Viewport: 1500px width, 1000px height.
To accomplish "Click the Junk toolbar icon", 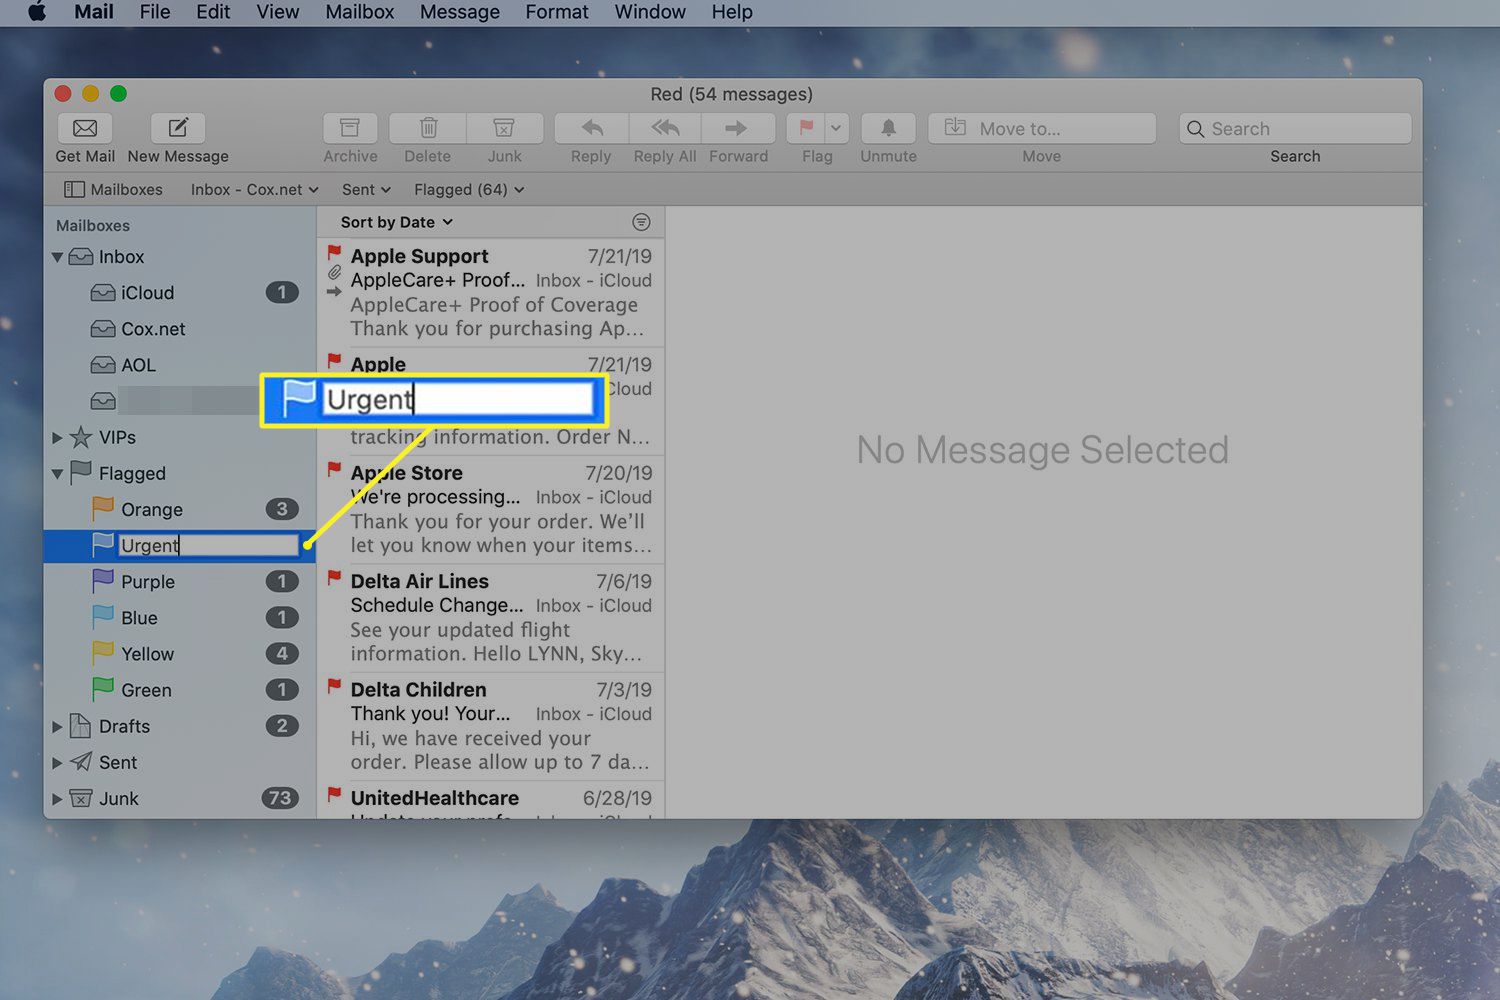I will tap(504, 128).
